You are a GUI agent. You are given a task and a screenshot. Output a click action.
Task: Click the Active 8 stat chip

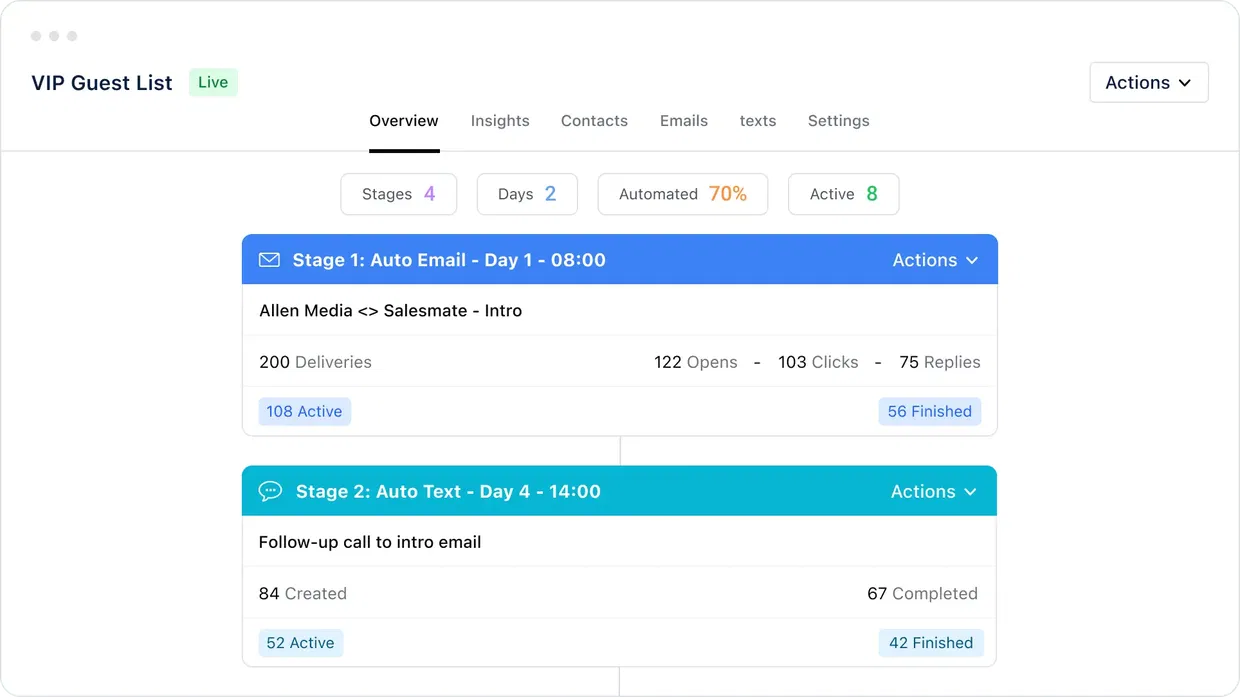click(x=843, y=194)
